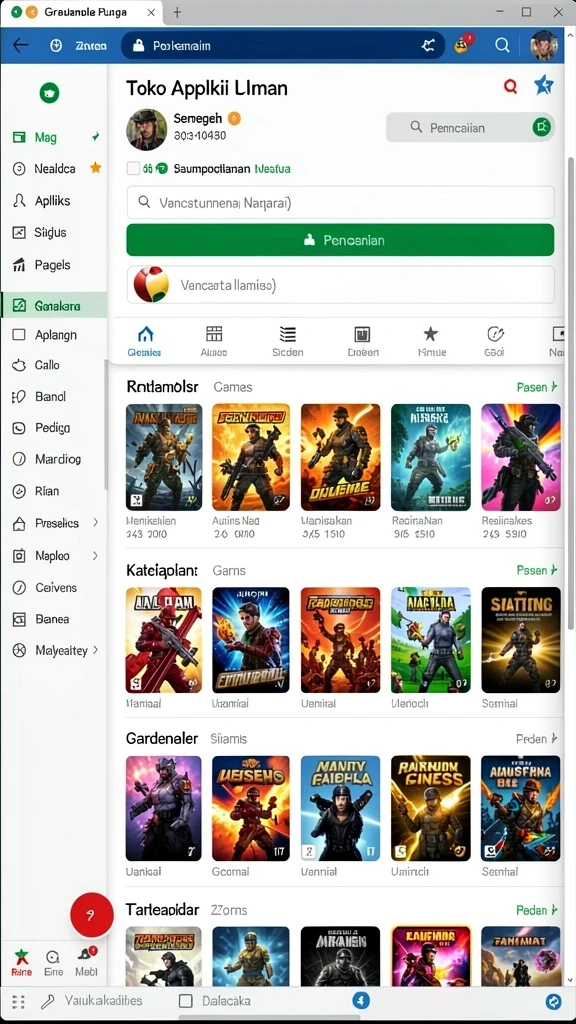This screenshot has height=1024, width=576.
Task: Toggle the yellow star beside Nealdca
Action: pyautogui.click(x=95, y=168)
